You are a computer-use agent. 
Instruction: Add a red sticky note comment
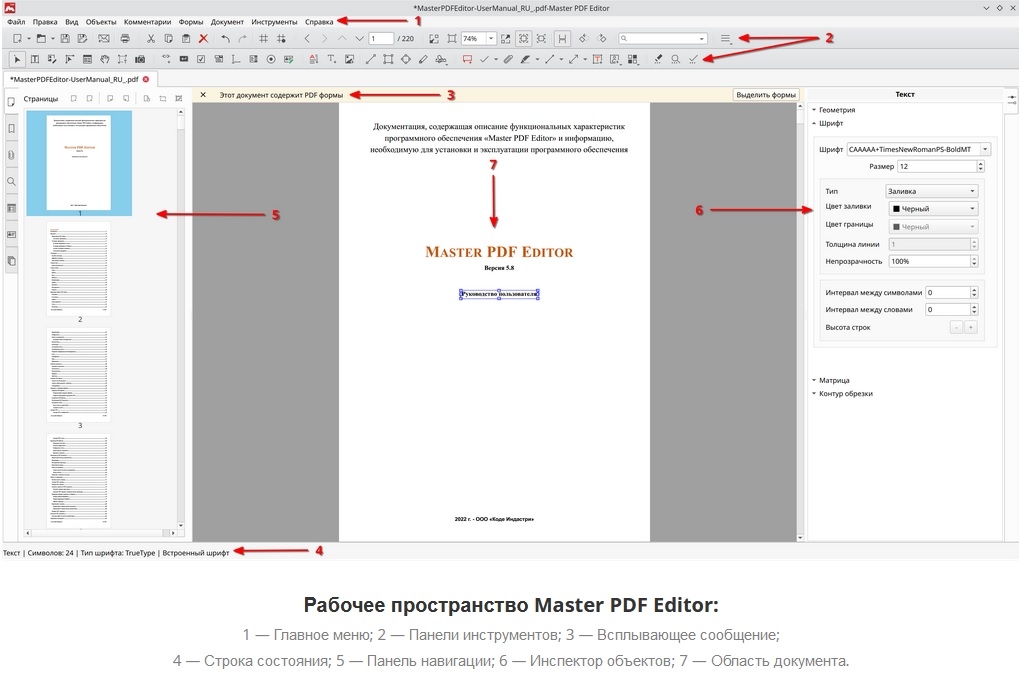(x=467, y=59)
